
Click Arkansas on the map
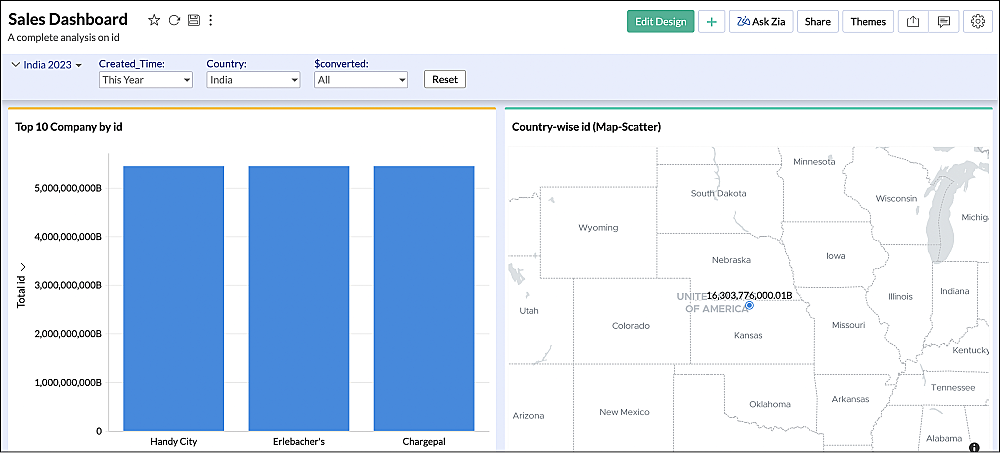[x=850, y=399]
